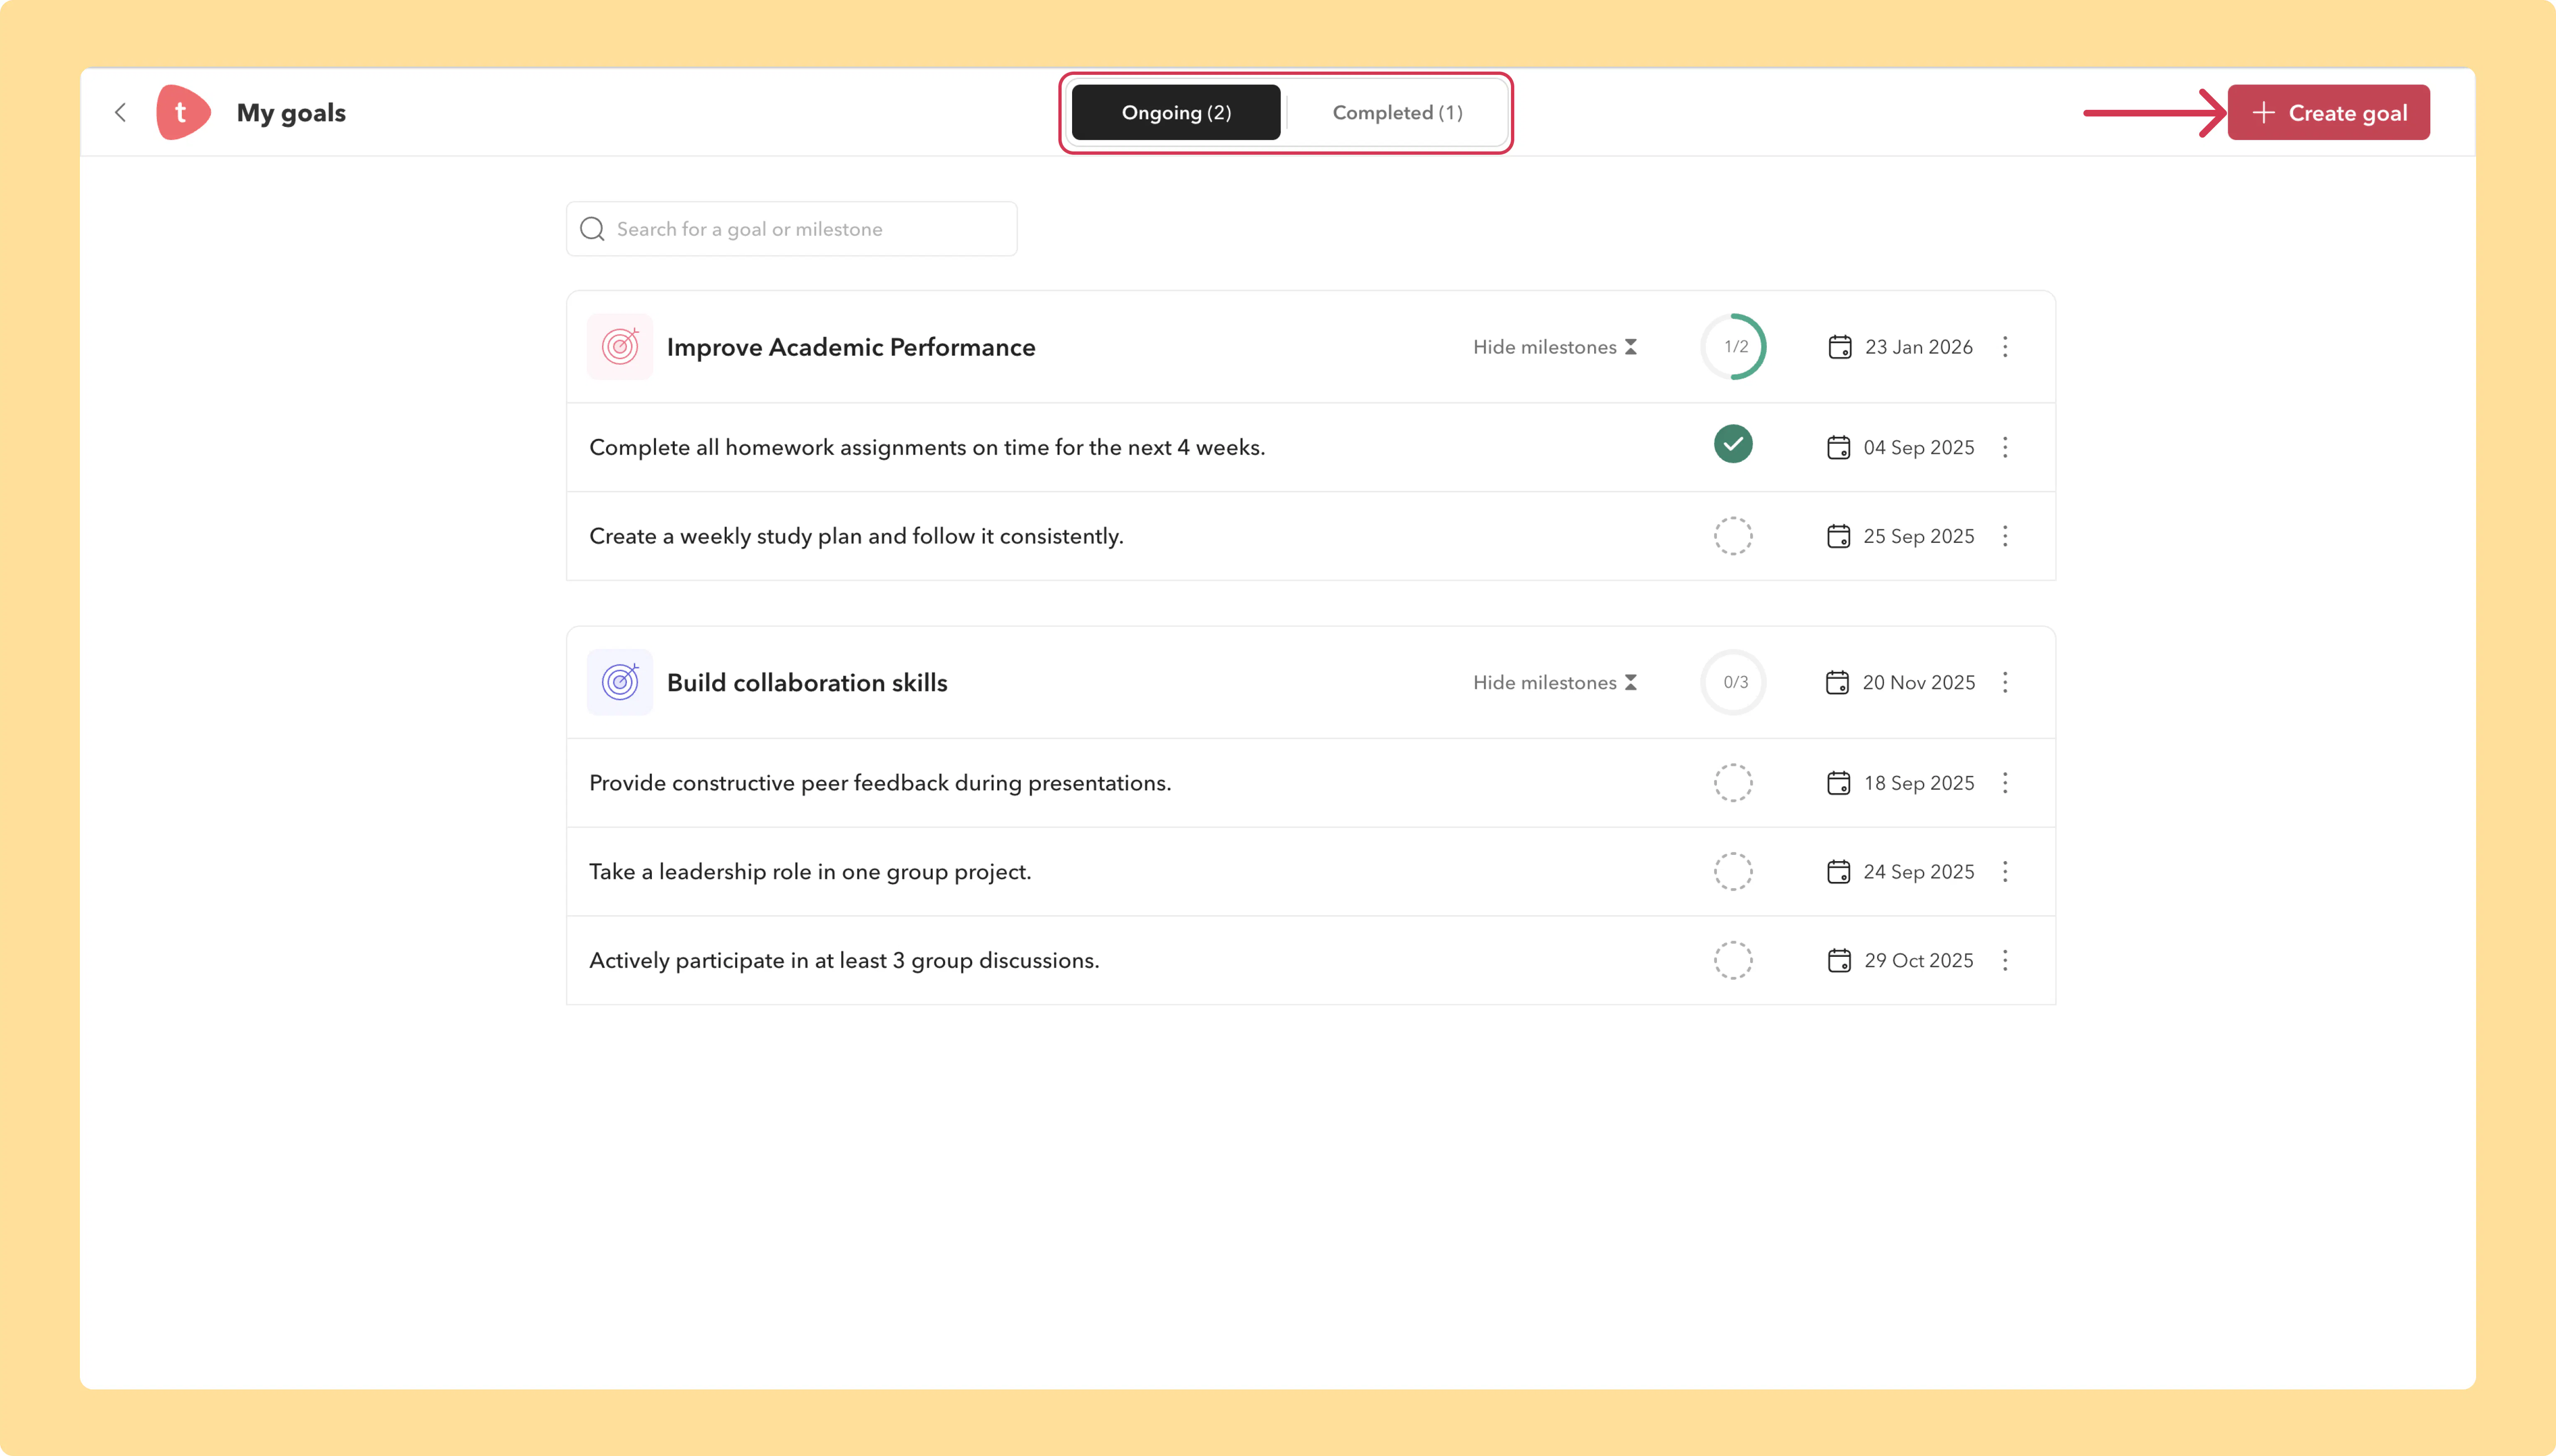Image resolution: width=2556 pixels, height=1456 pixels.
Task: Open more options for weekly study plan milestone
Action: [2005, 536]
